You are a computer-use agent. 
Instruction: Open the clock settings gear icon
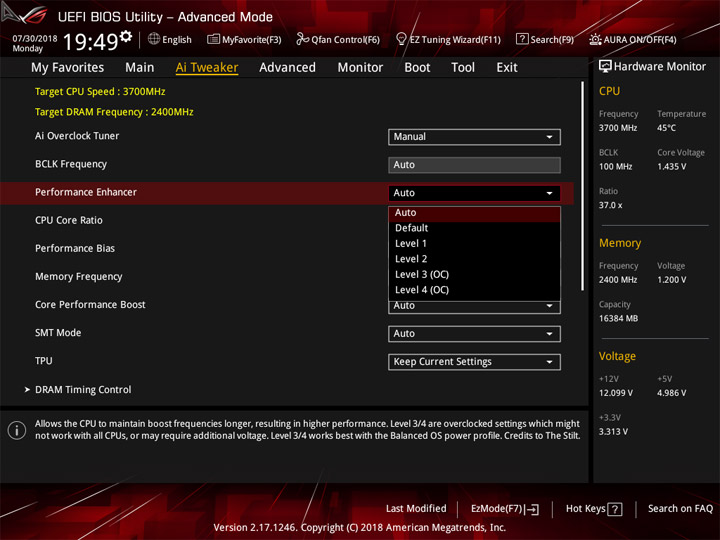[x=126, y=36]
